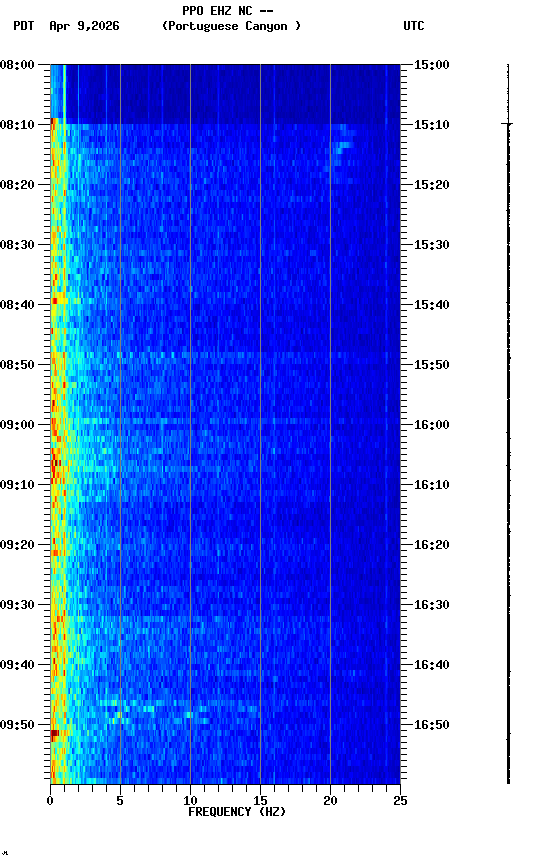Click the 16:00 UTC time label

[x=432, y=425]
